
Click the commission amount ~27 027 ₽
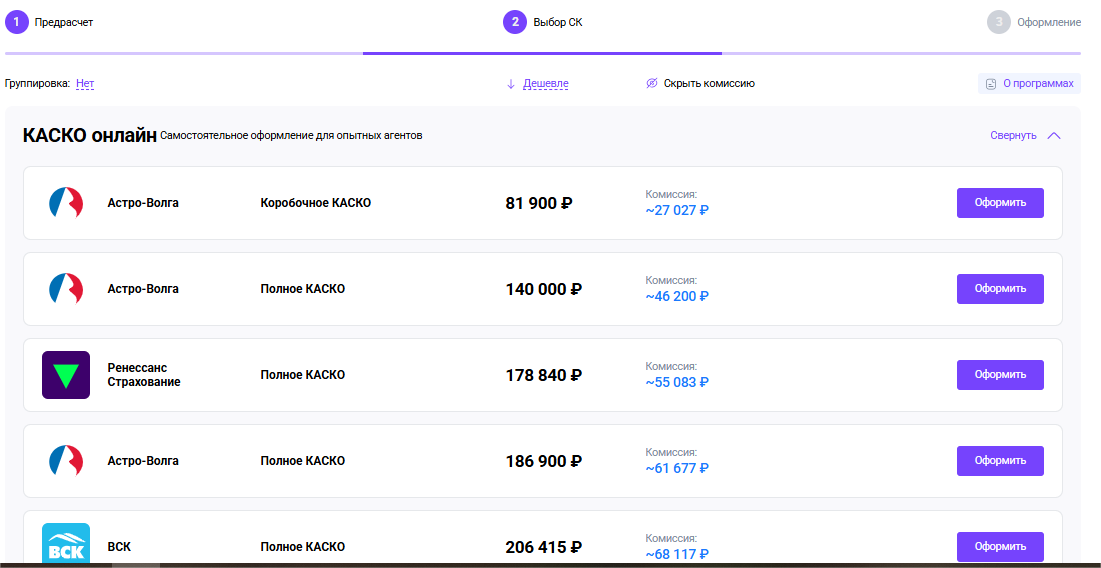(677, 211)
